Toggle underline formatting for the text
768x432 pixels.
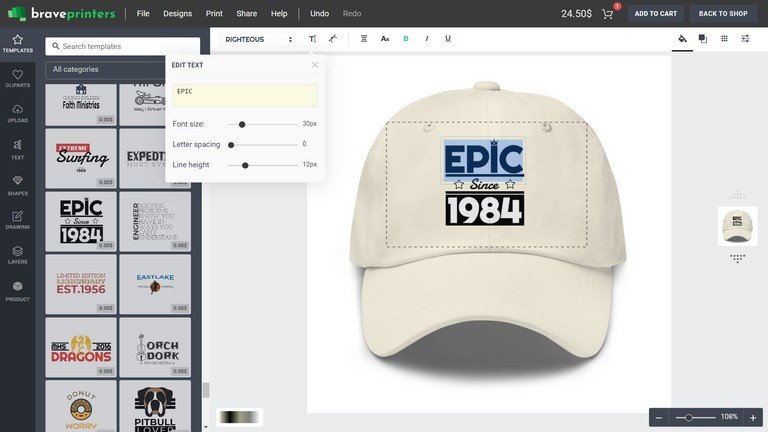[448, 39]
